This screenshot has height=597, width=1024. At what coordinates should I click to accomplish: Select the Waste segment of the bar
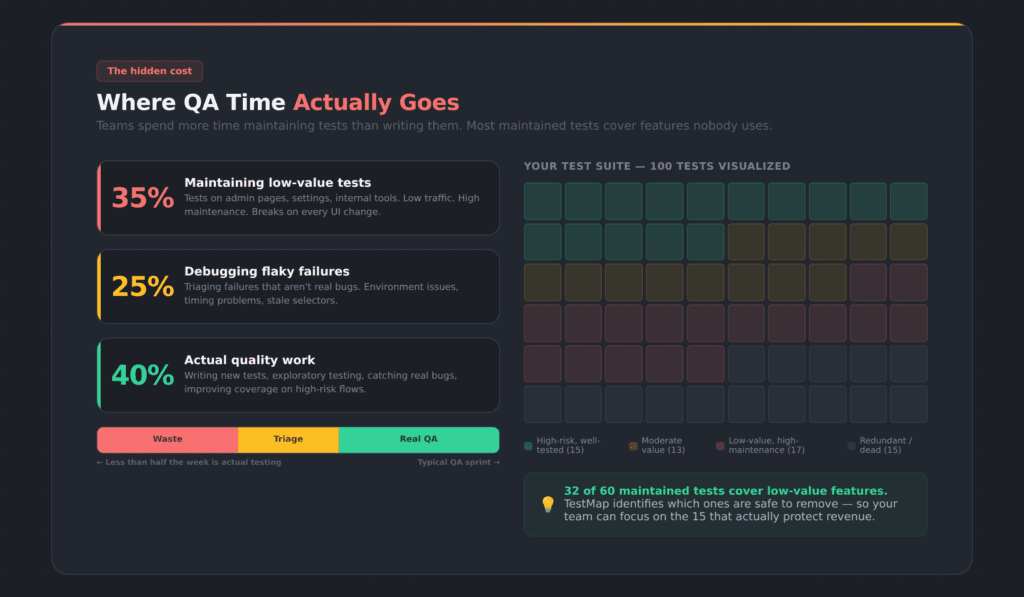point(167,439)
